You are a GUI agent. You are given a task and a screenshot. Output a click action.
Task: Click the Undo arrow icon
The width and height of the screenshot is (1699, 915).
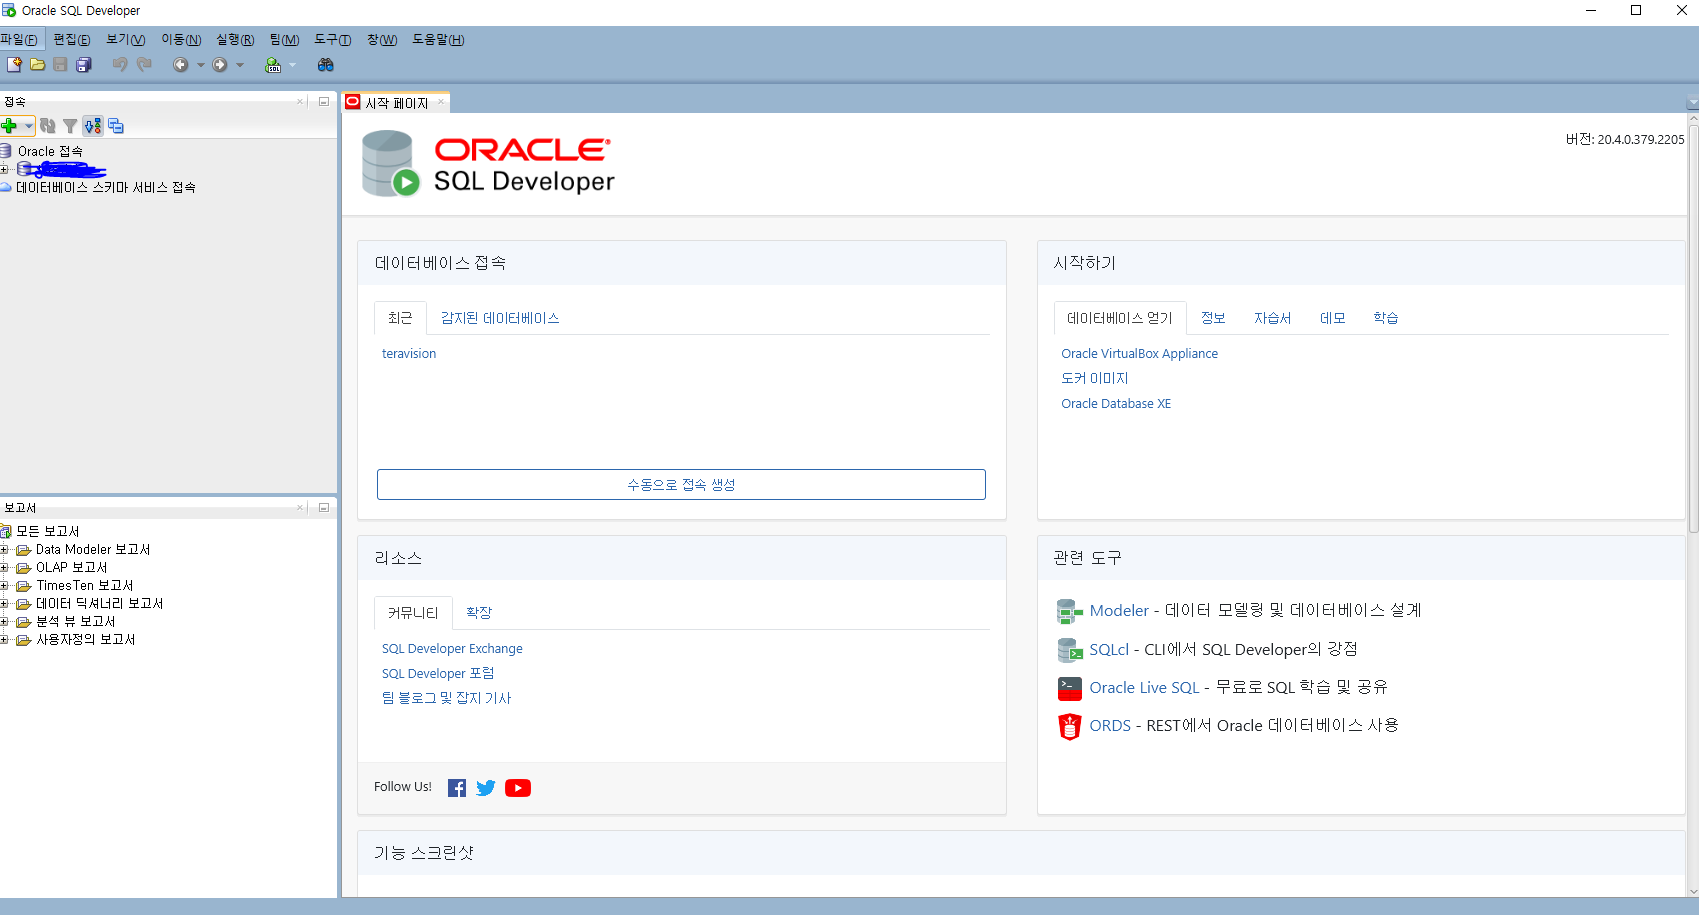pos(120,65)
